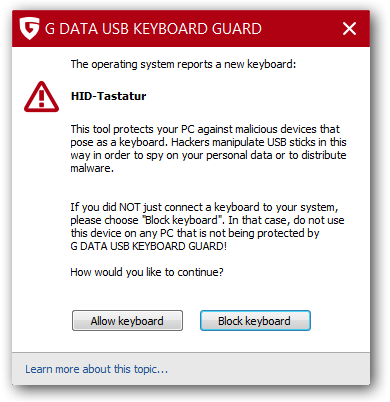Close the USB Keyboard Guard dialog
Viewport: 390px width, 402px height.
pyautogui.click(x=349, y=29)
